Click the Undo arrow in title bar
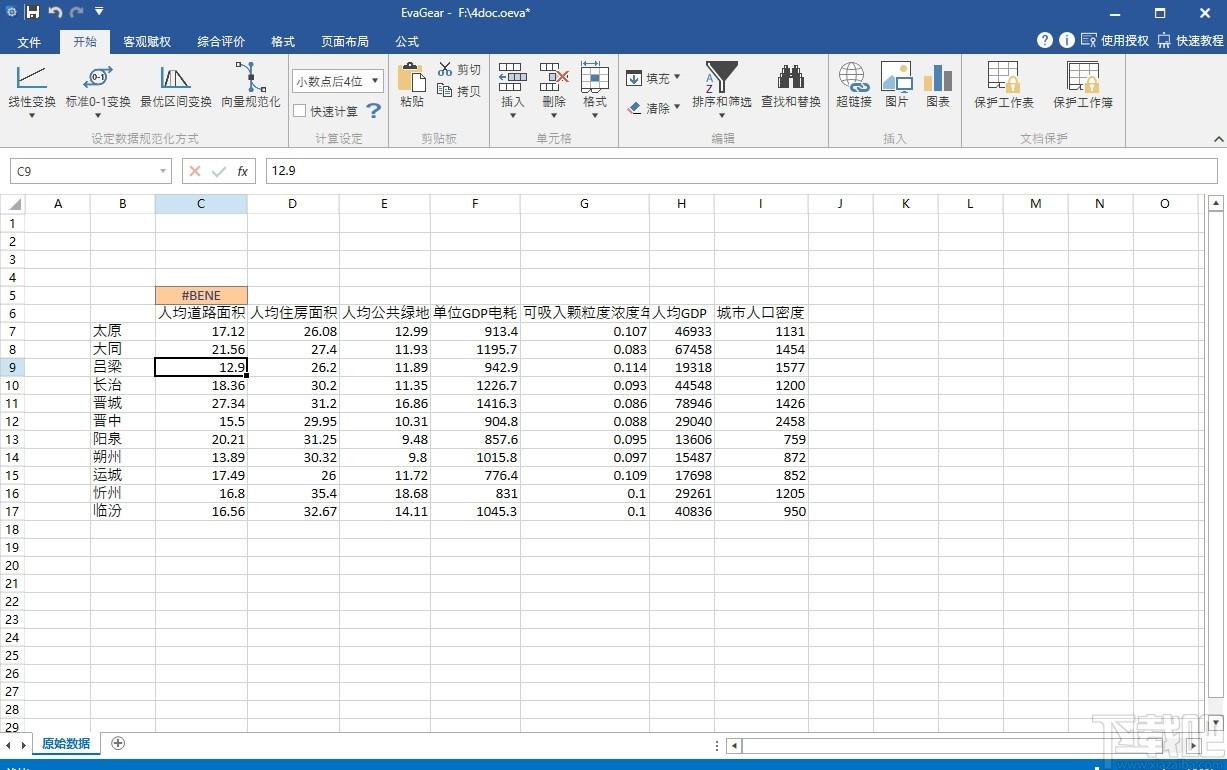 tap(55, 13)
